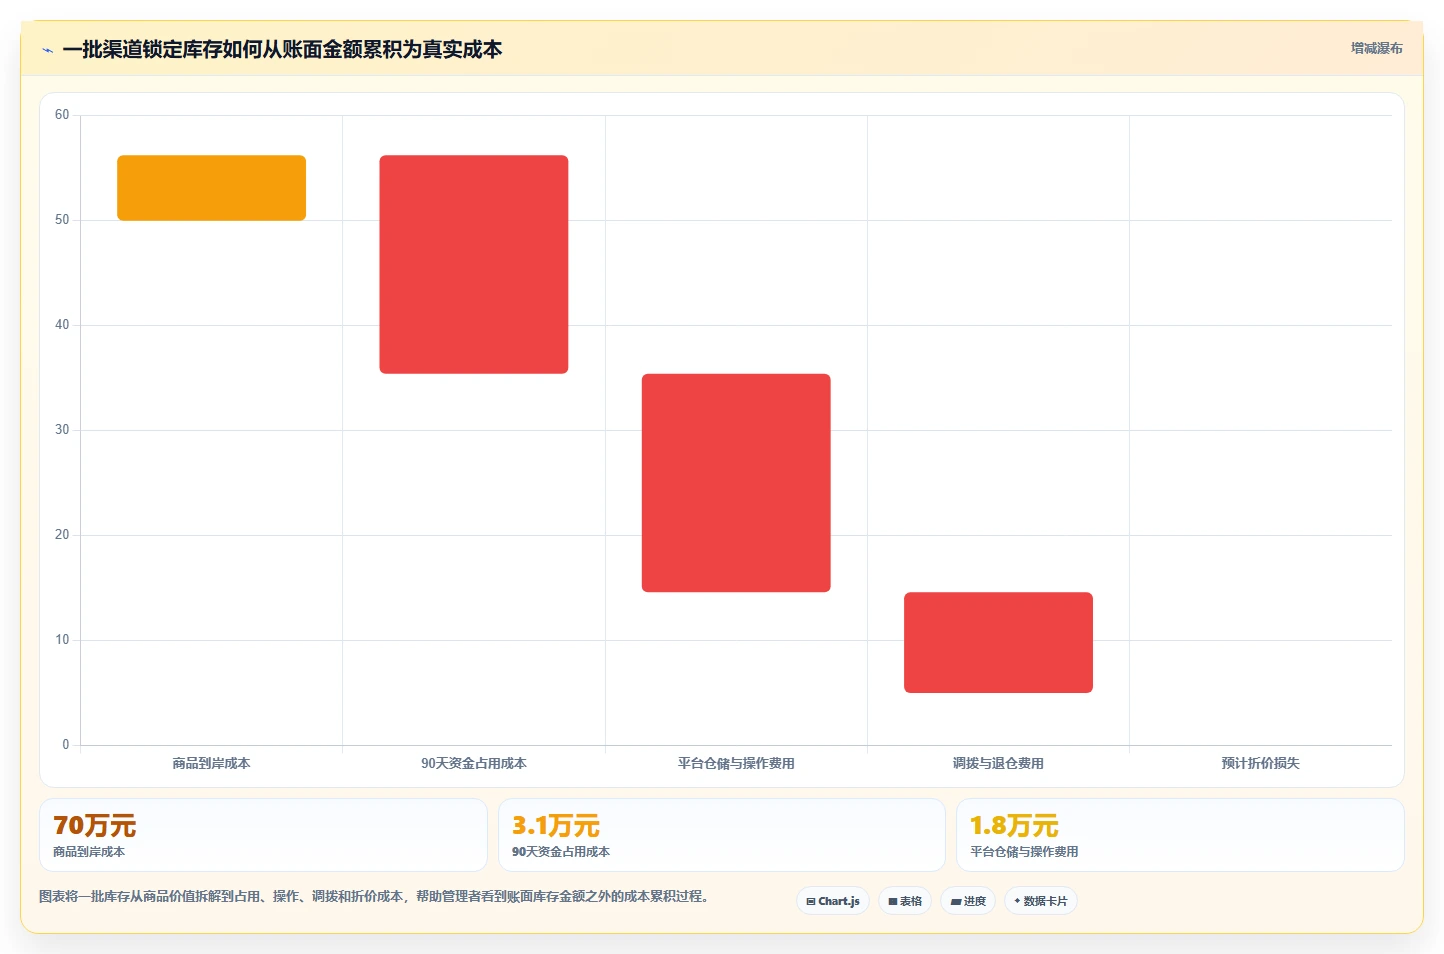Click the red 平台仓储与操作费用 waterfall bar
This screenshot has height=954, width=1444.
(736, 483)
